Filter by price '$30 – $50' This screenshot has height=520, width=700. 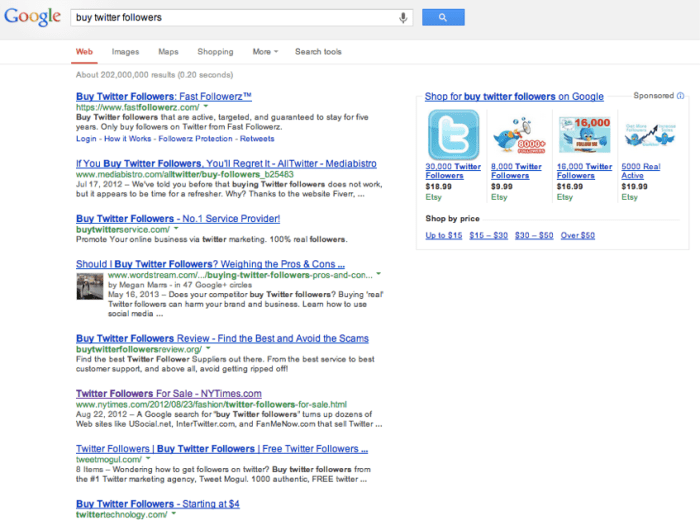coord(534,235)
